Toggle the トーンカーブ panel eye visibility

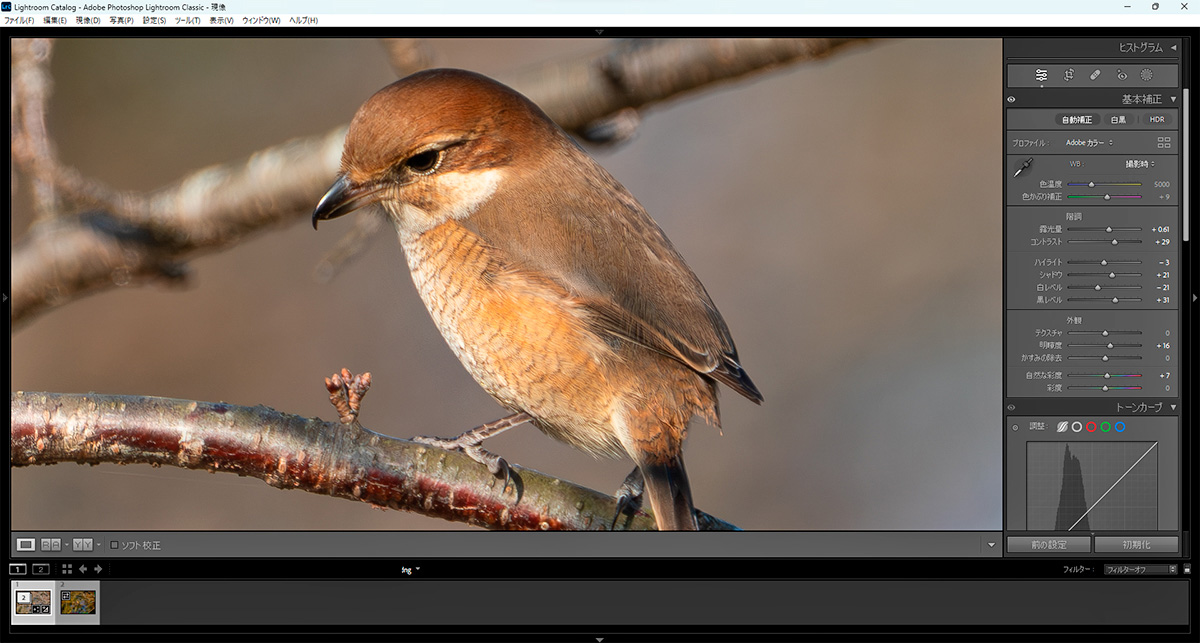(1012, 408)
